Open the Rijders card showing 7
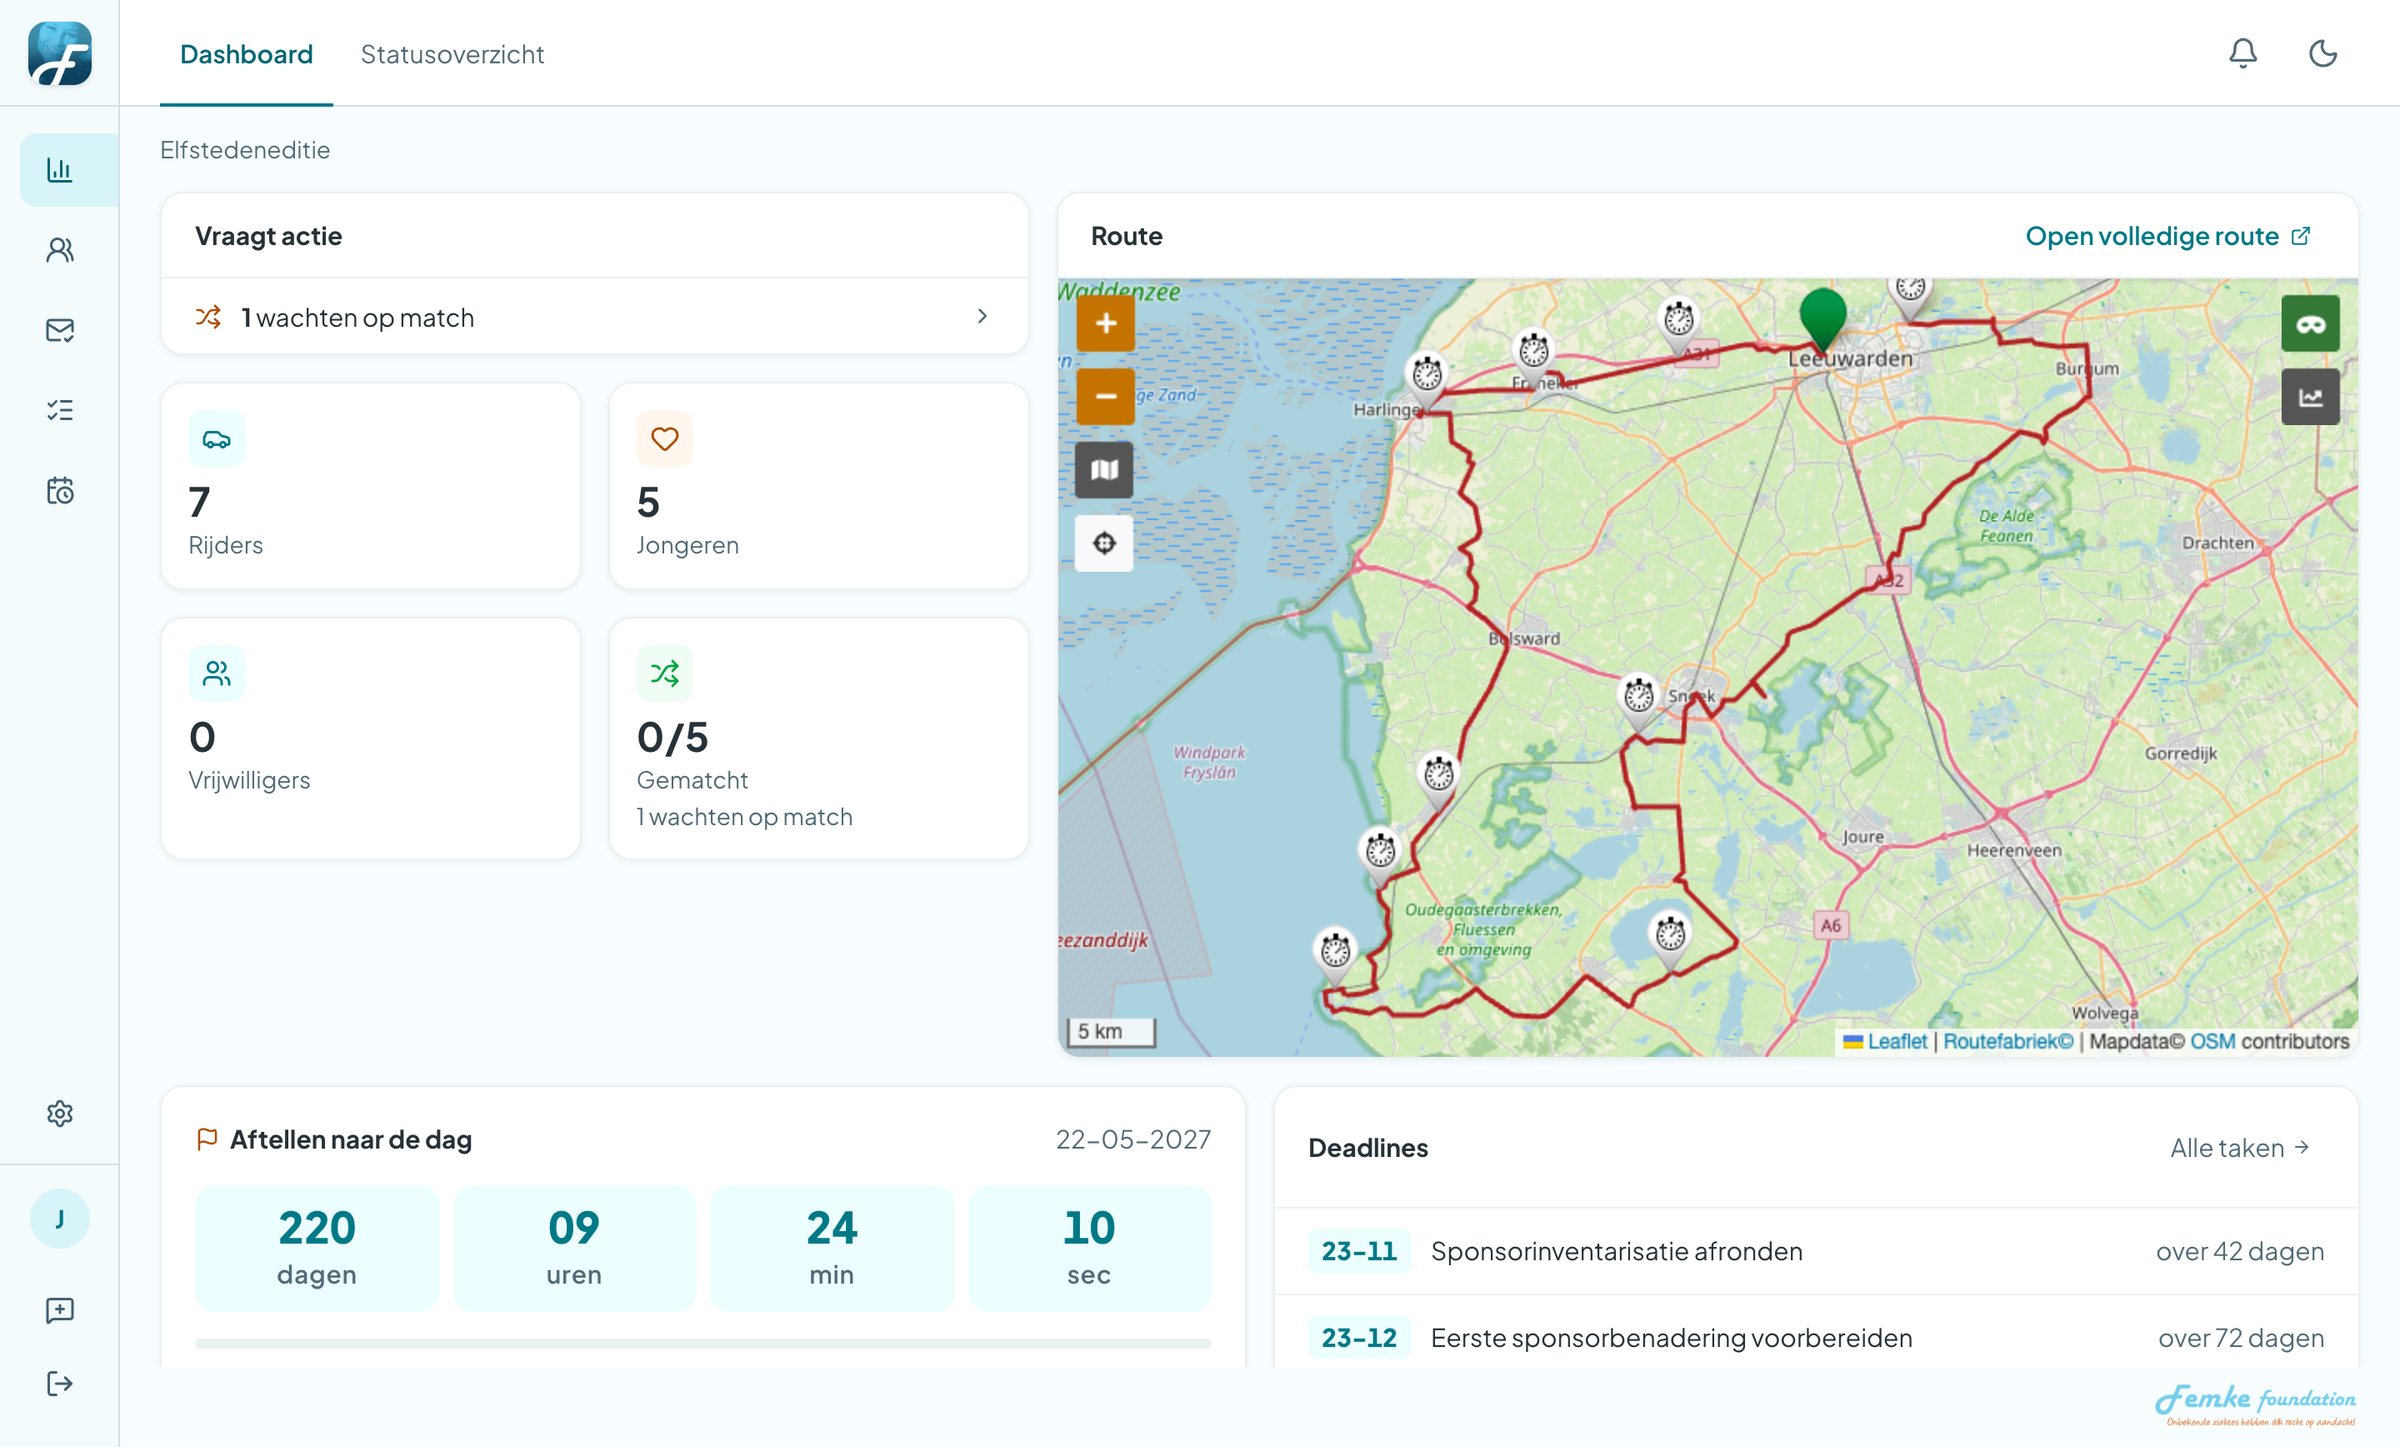Image resolution: width=2400 pixels, height=1447 pixels. [371, 486]
